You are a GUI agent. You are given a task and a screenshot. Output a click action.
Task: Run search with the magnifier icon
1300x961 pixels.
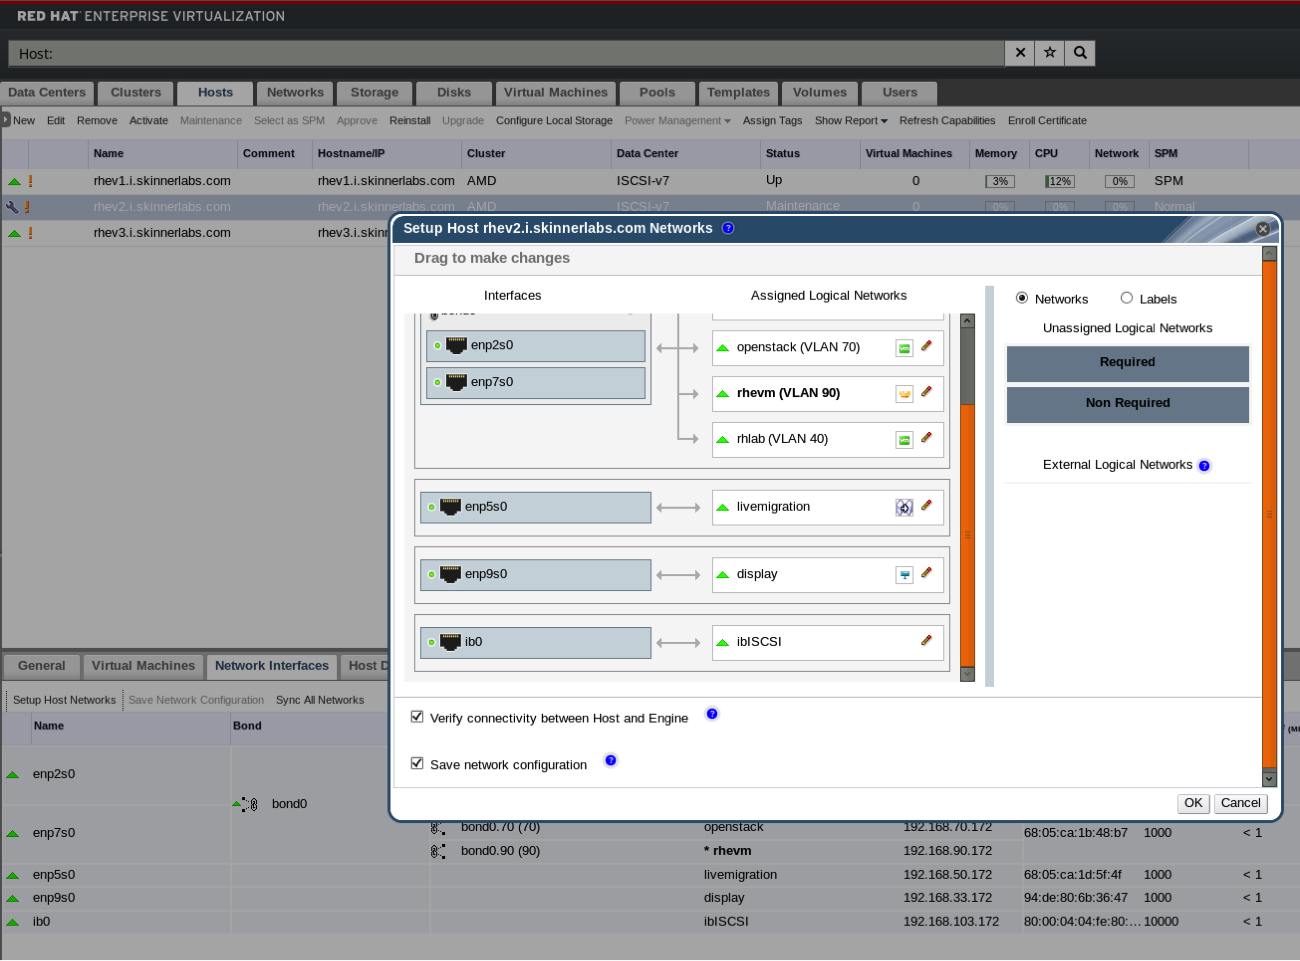[x=1080, y=53]
